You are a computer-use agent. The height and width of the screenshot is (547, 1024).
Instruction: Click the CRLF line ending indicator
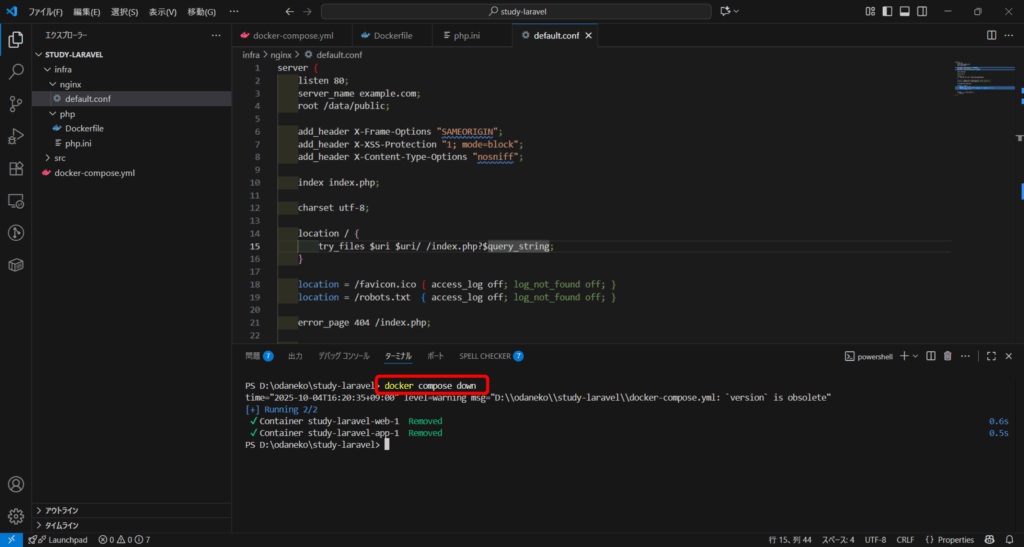click(x=906, y=540)
